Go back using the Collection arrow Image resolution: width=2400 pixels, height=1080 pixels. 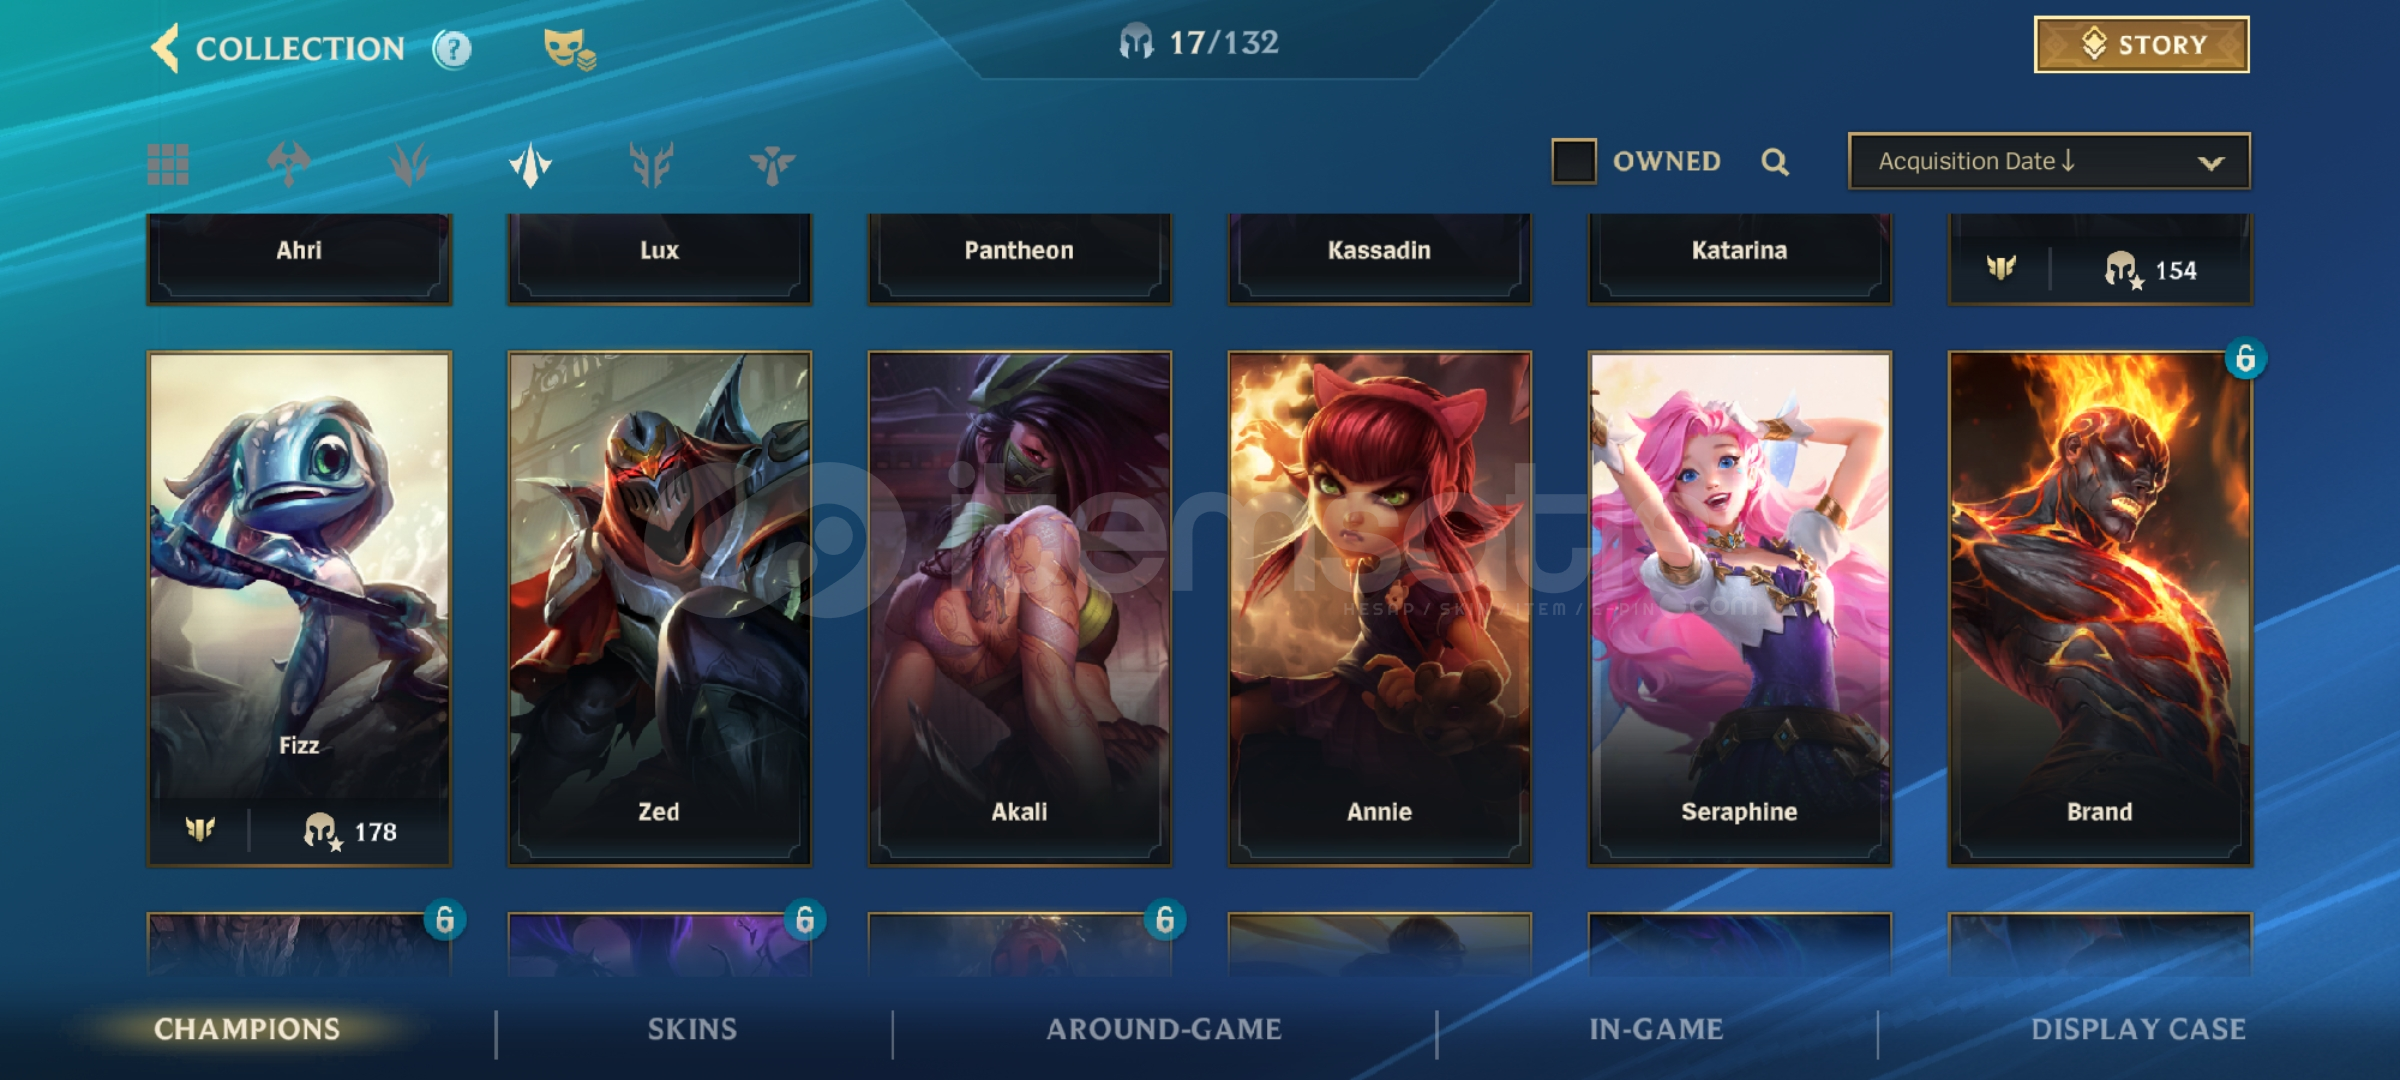[165, 47]
